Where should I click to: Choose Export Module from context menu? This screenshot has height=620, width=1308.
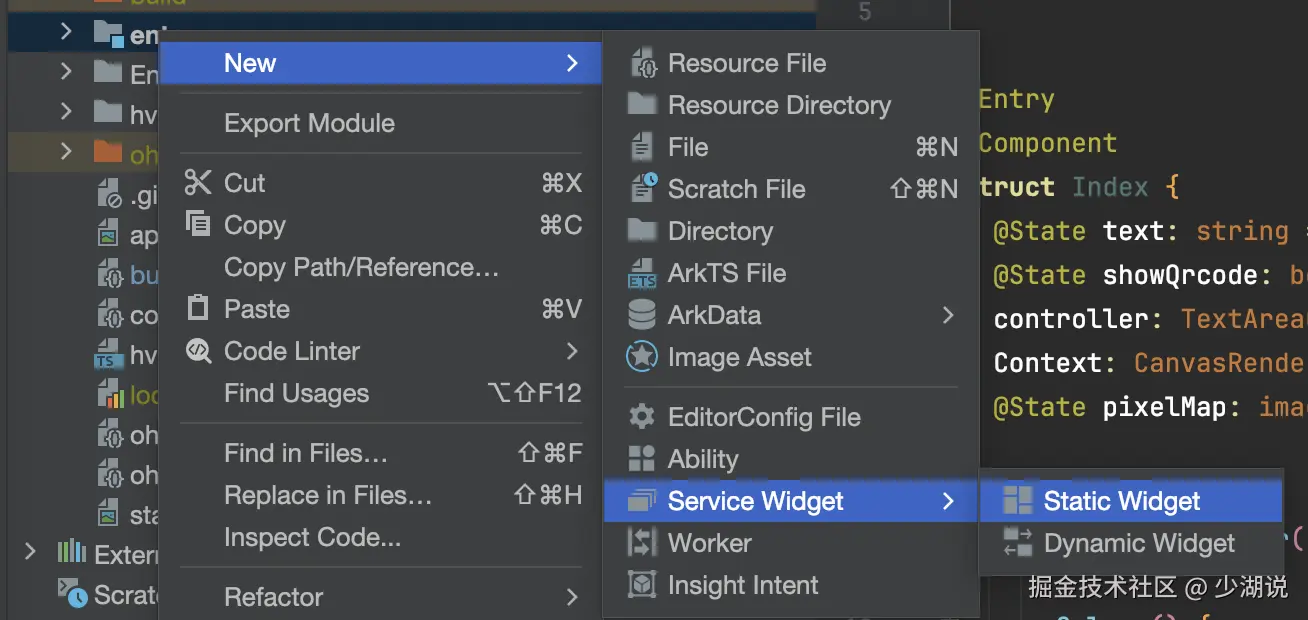pyautogui.click(x=309, y=123)
